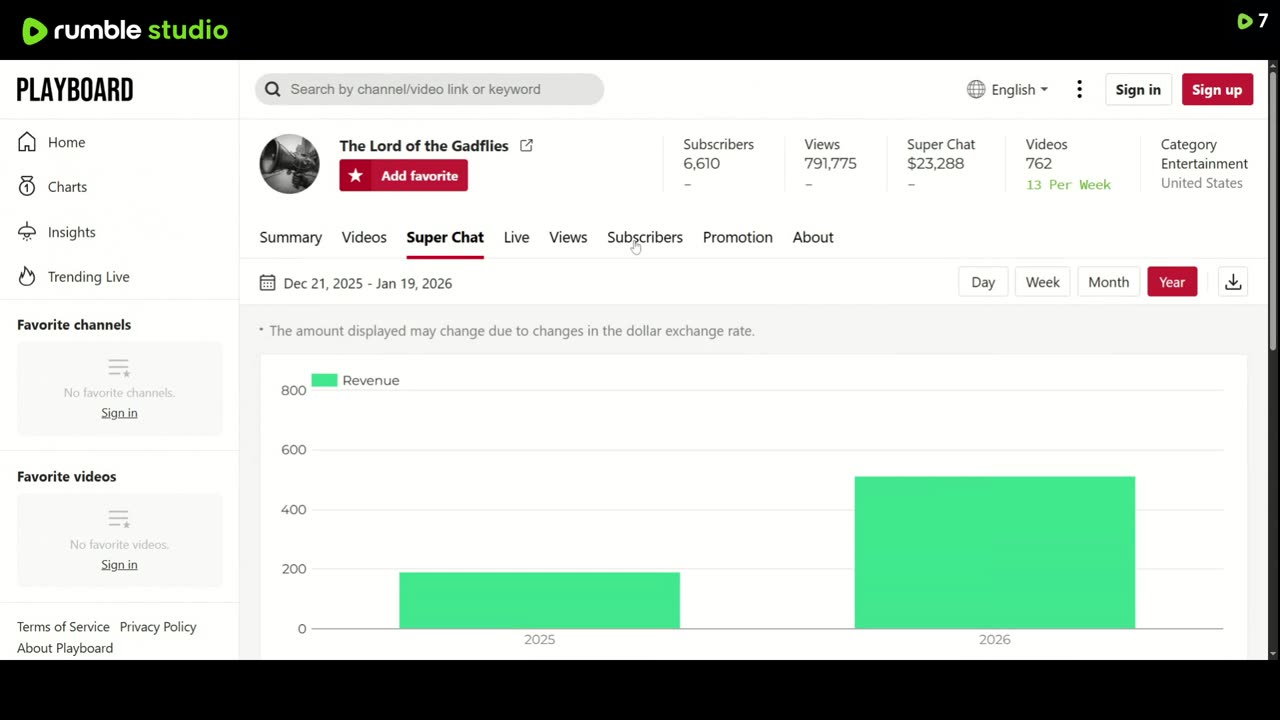The height and width of the screenshot is (720, 1280).
Task: Open Trending Live flame icon
Action: tap(27, 277)
